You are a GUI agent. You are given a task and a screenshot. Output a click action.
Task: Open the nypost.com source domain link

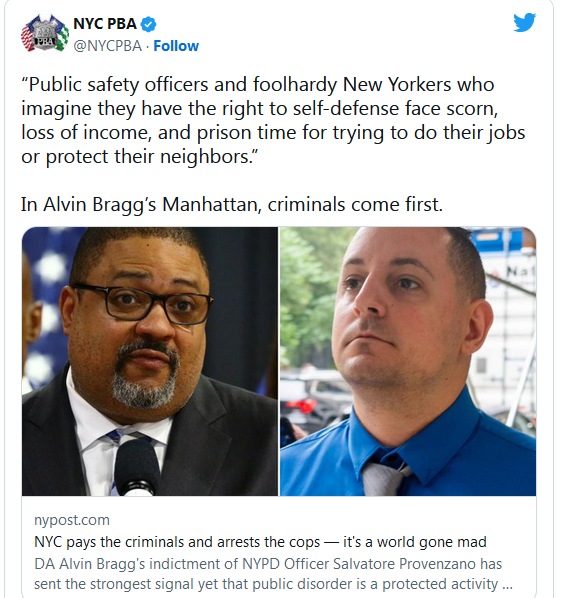coord(72,520)
